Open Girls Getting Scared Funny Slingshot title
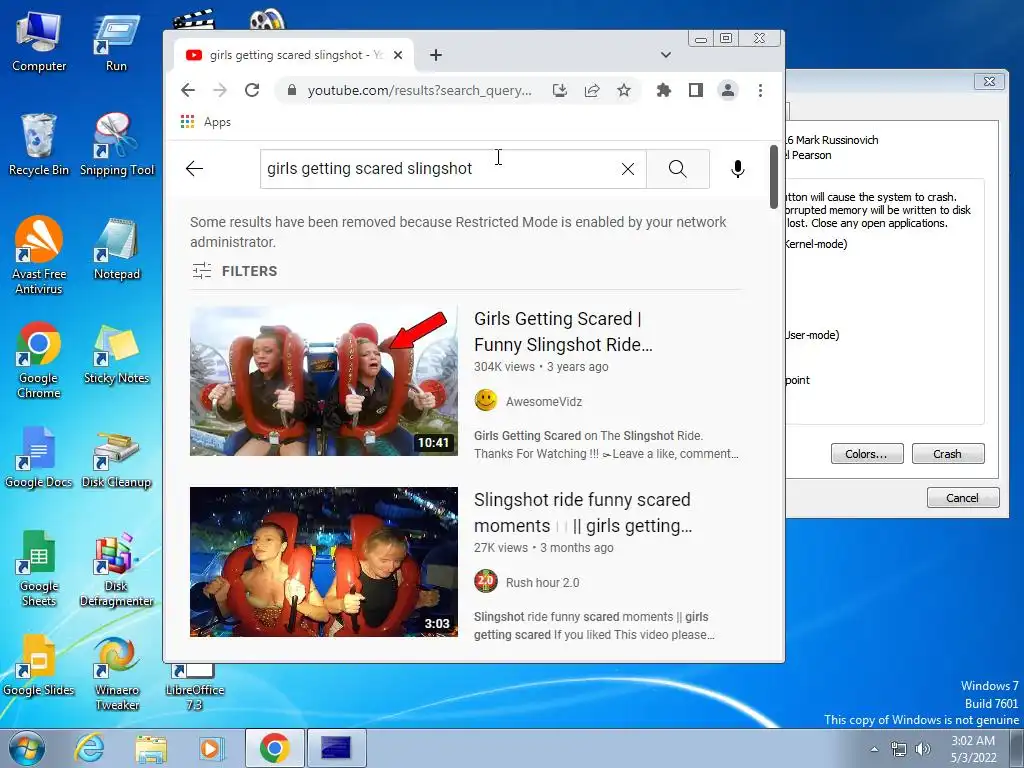The height and width of the screenshot is (768, 1024). point(563,332)
